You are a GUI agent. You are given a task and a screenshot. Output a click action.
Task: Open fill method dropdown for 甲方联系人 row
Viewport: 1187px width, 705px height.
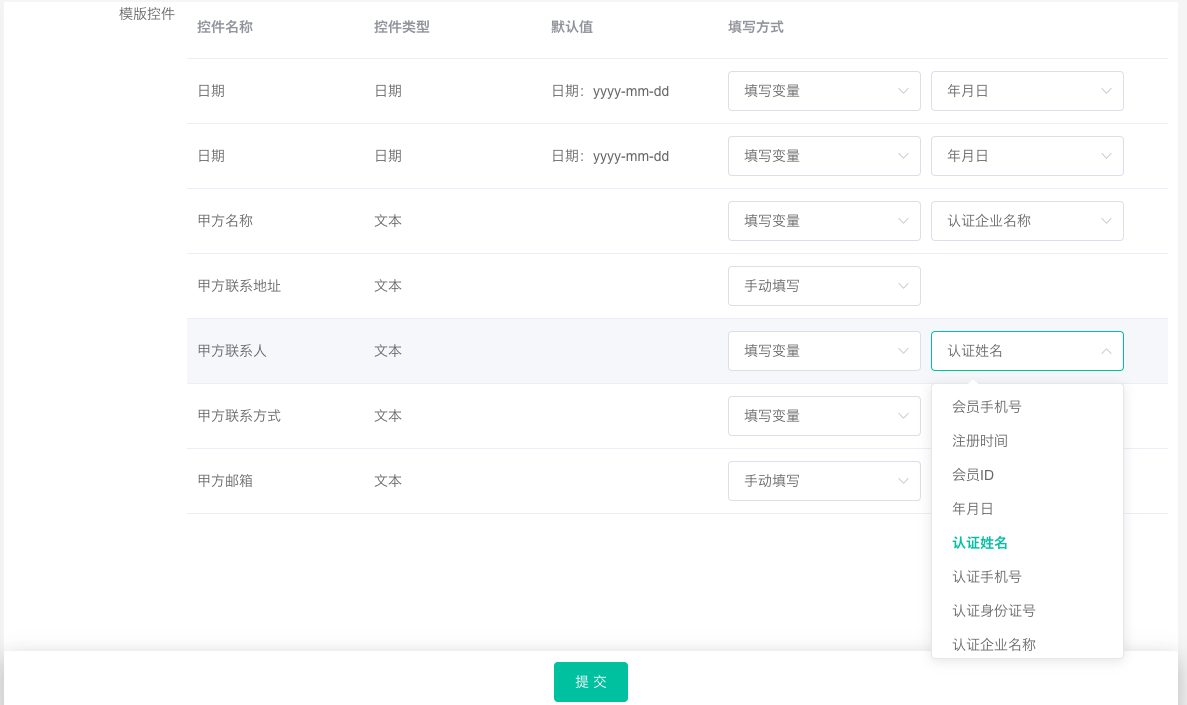(x=824, y=351)
